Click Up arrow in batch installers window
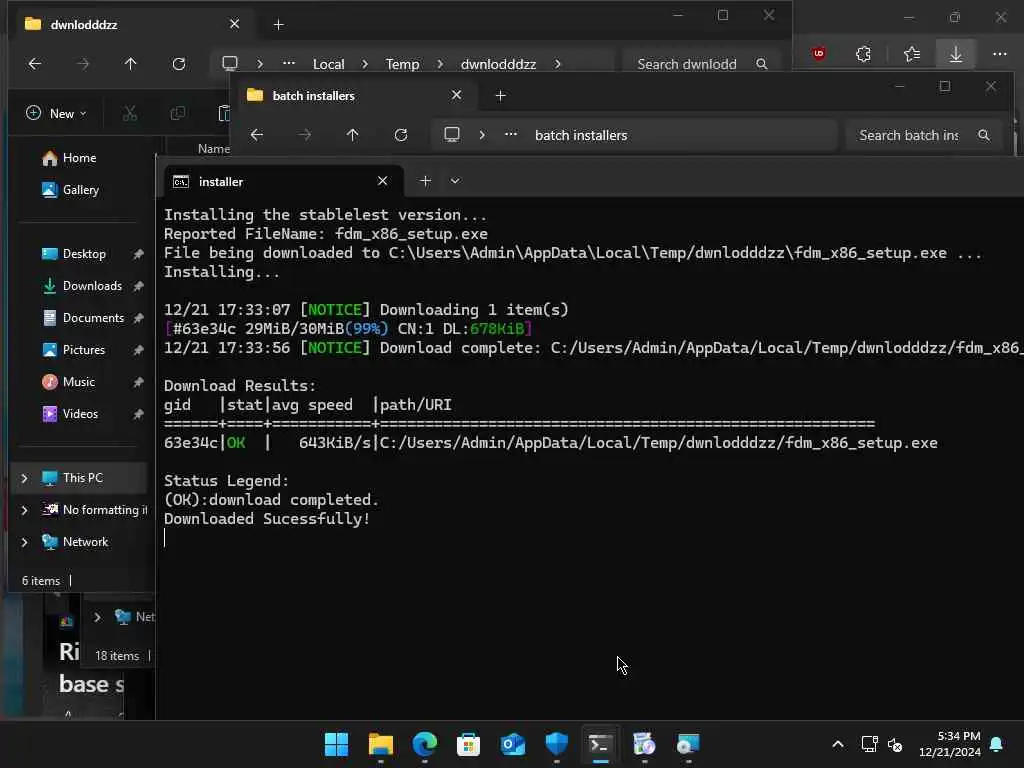 coord(353,135)
